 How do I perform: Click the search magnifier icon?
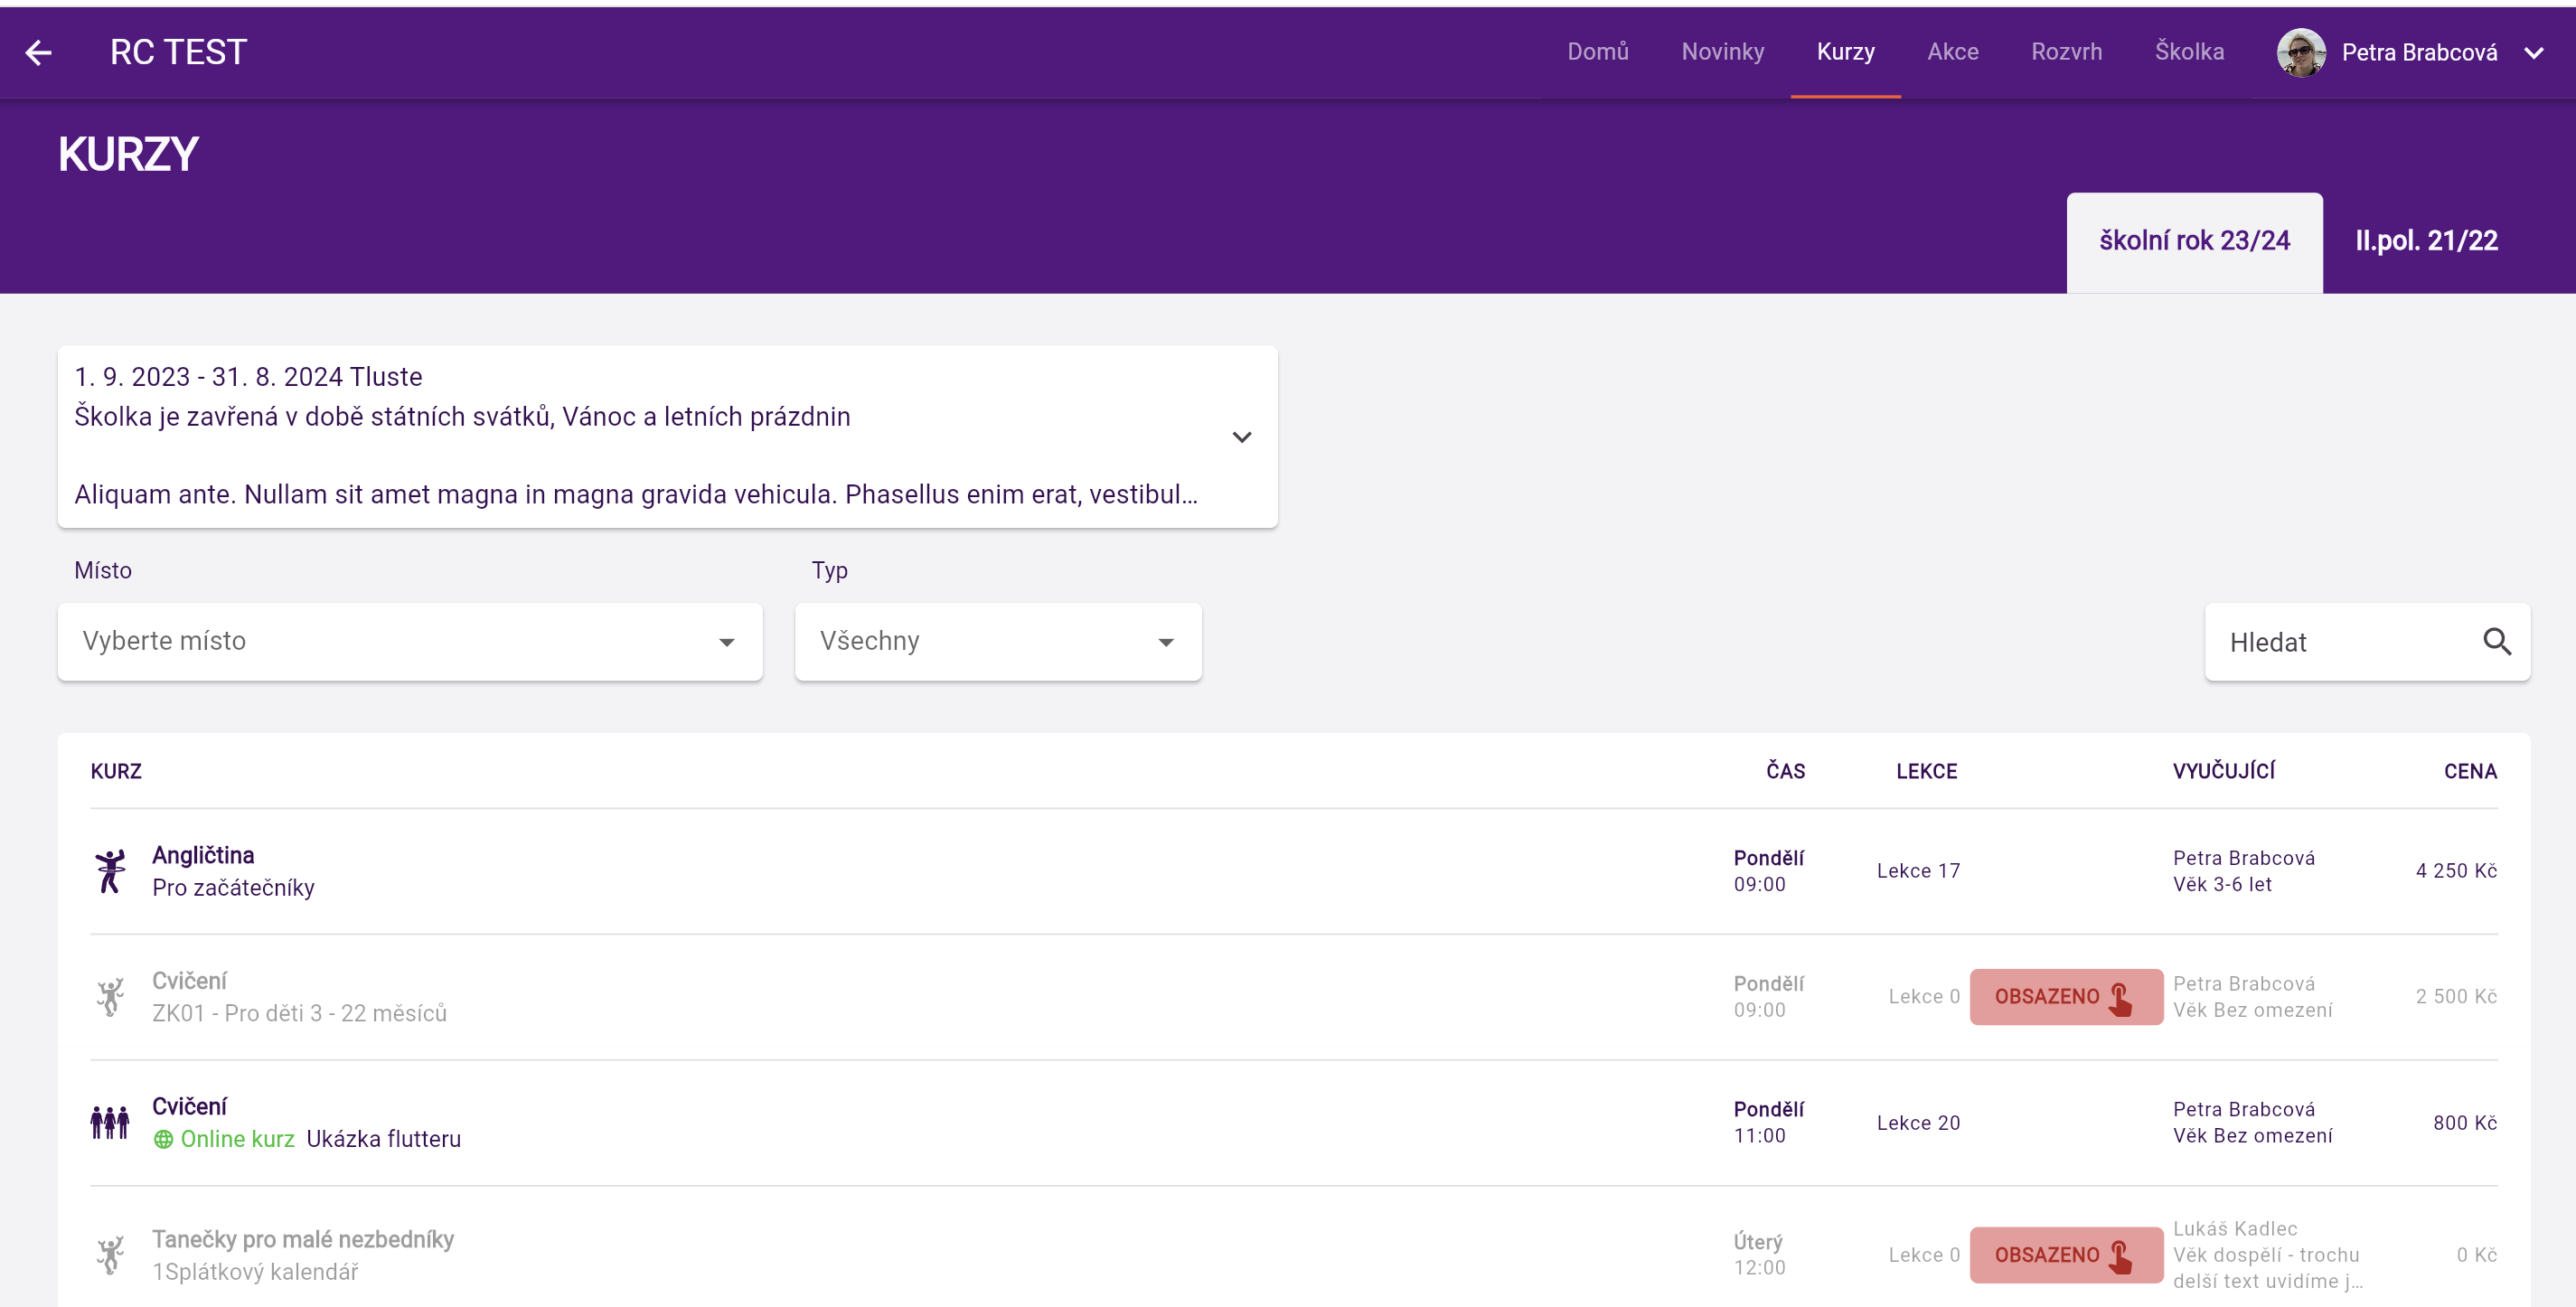2496,642
